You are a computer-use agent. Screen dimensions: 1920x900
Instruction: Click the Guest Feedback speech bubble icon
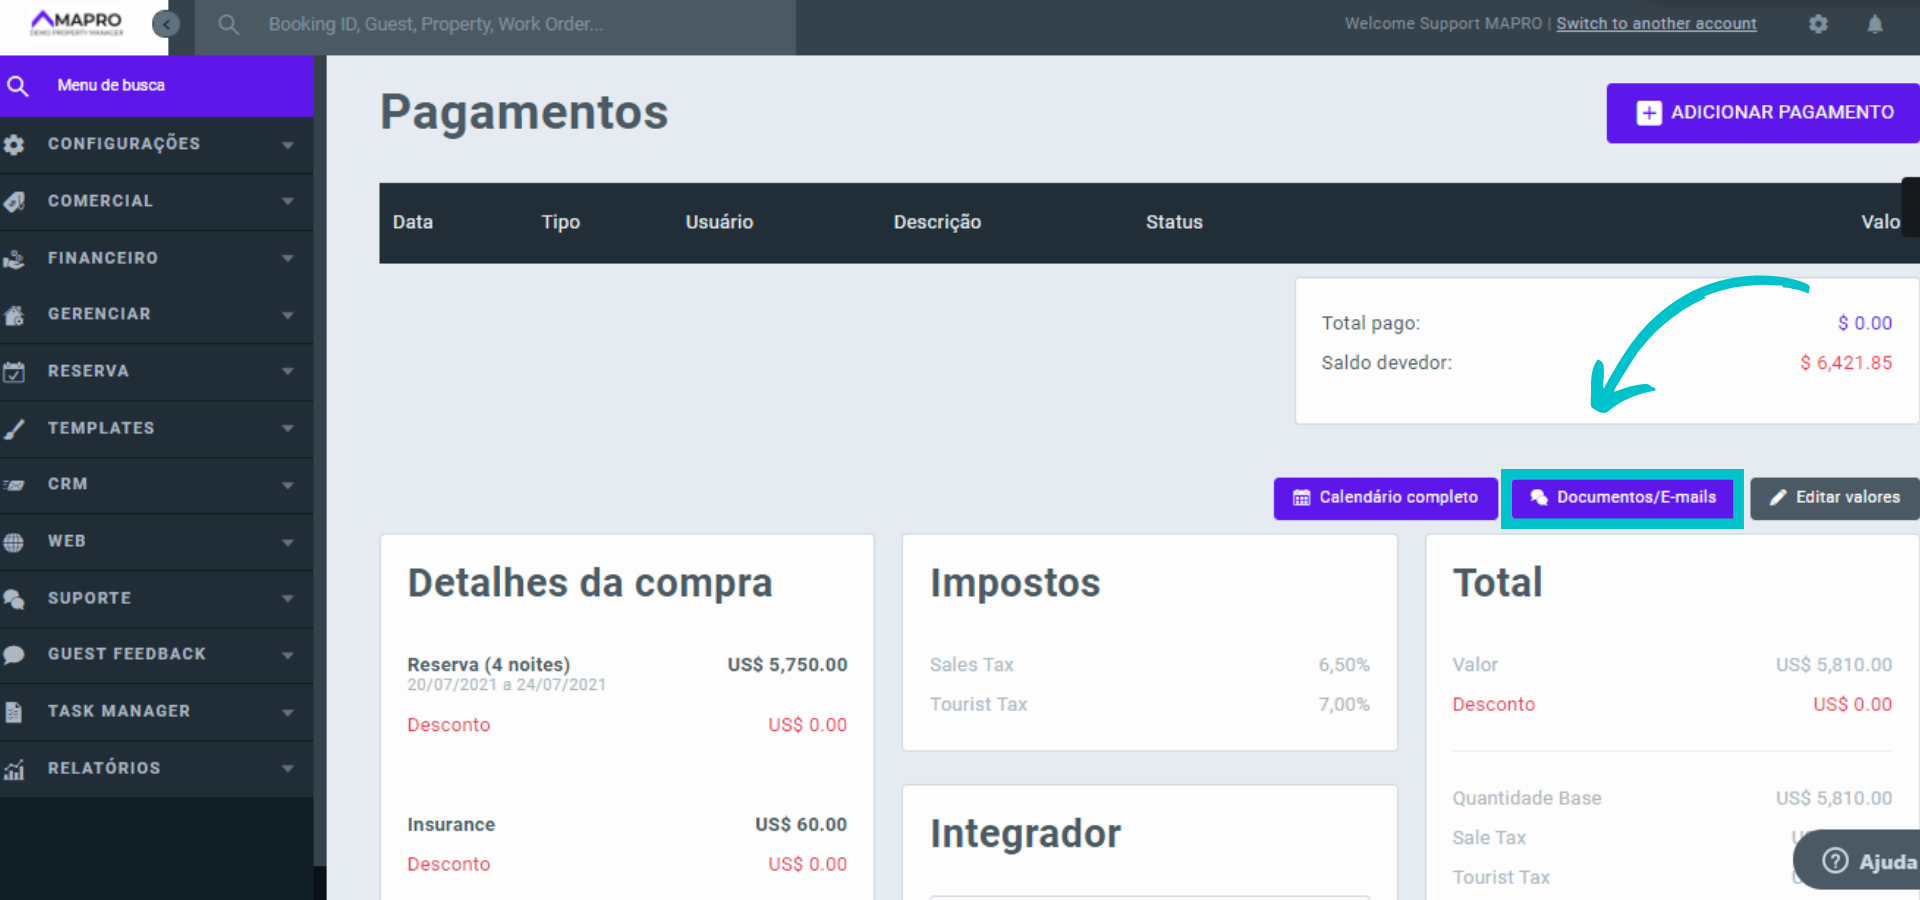14,655
